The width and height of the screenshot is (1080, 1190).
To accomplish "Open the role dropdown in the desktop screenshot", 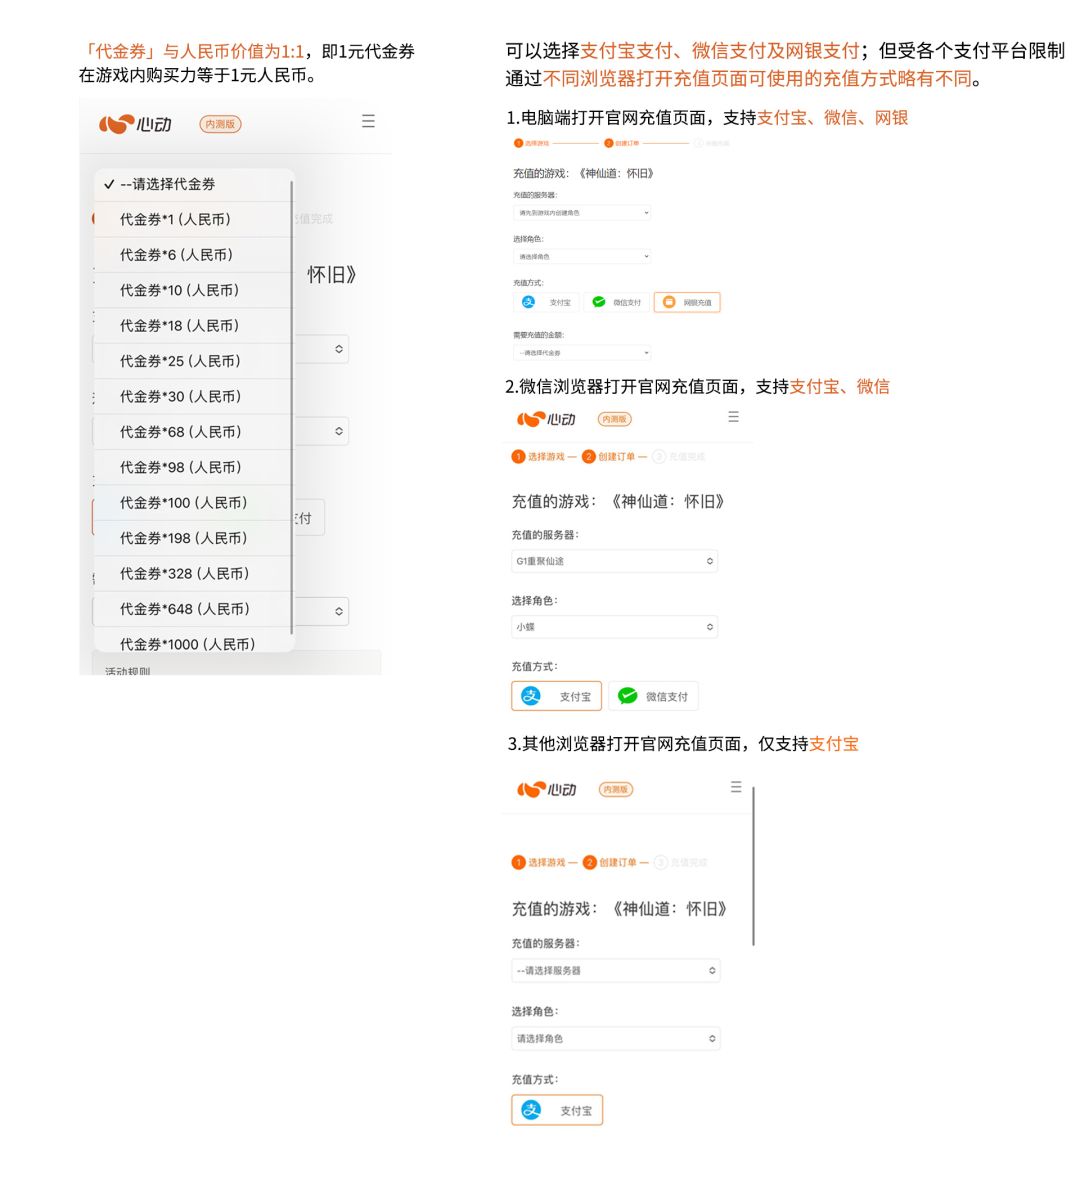I will pos(582,257).
